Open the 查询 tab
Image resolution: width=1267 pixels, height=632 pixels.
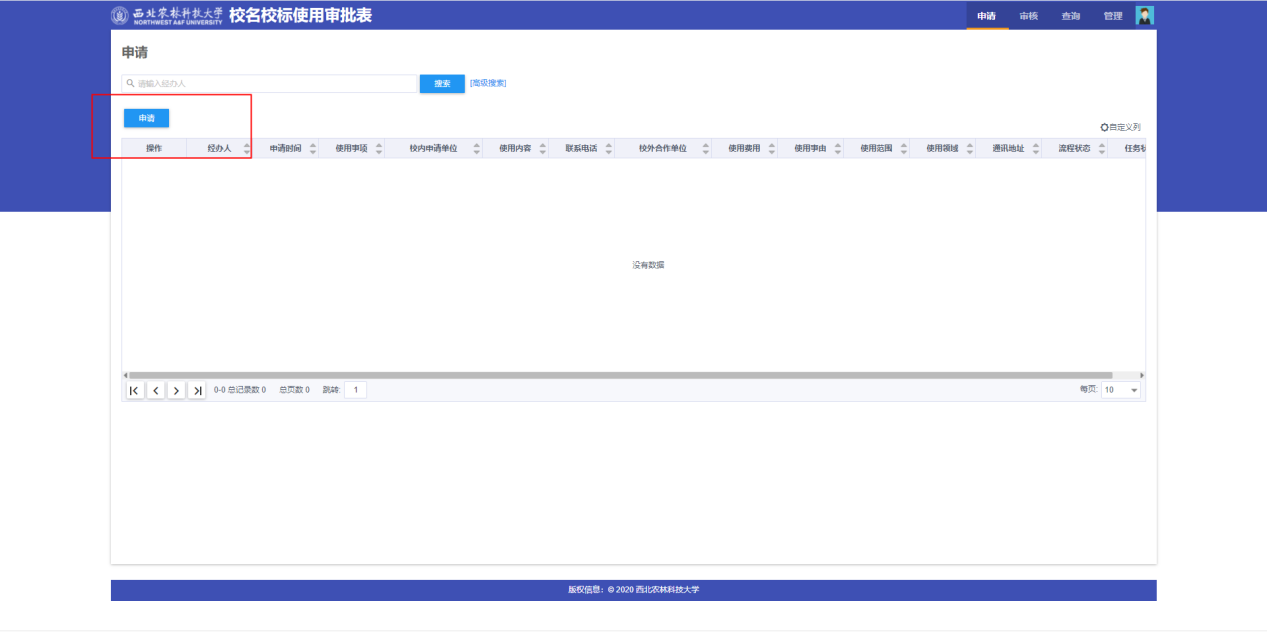(1070, 16)
